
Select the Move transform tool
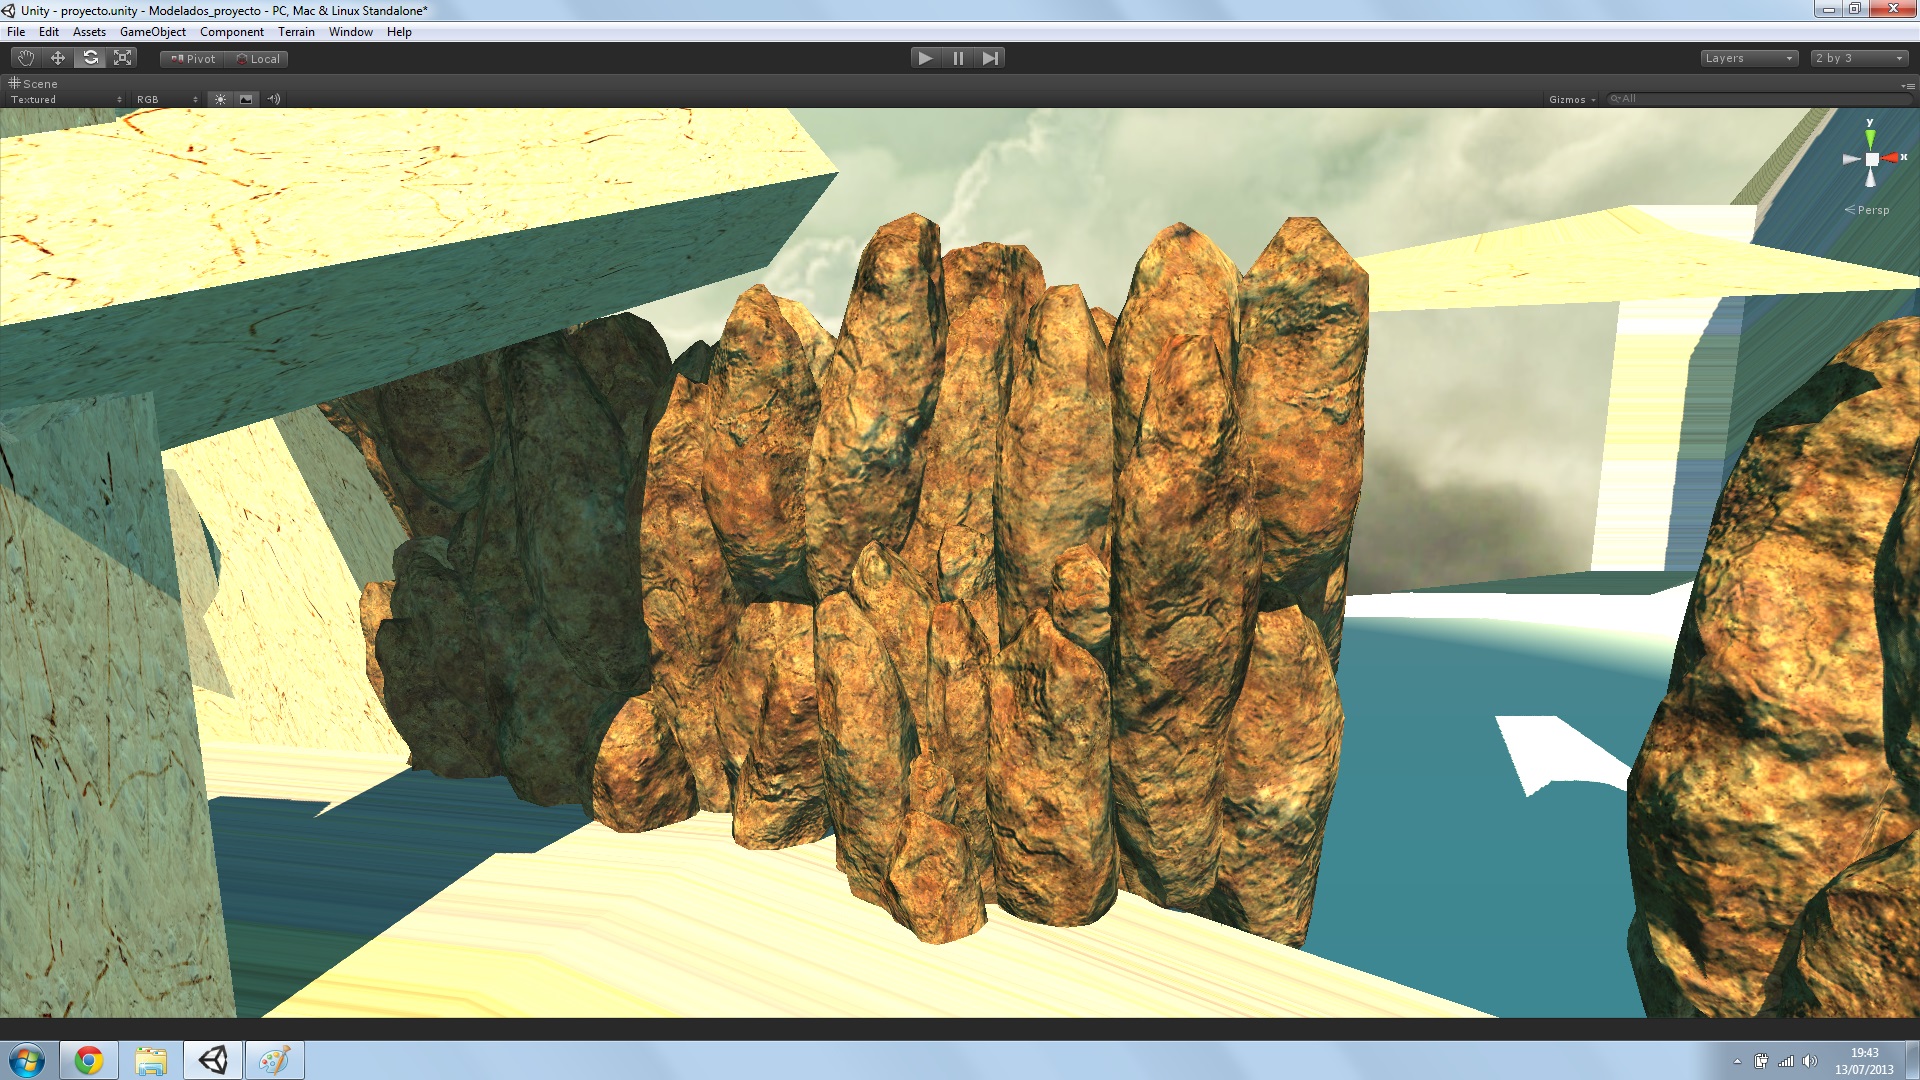(x=58, y=58)
